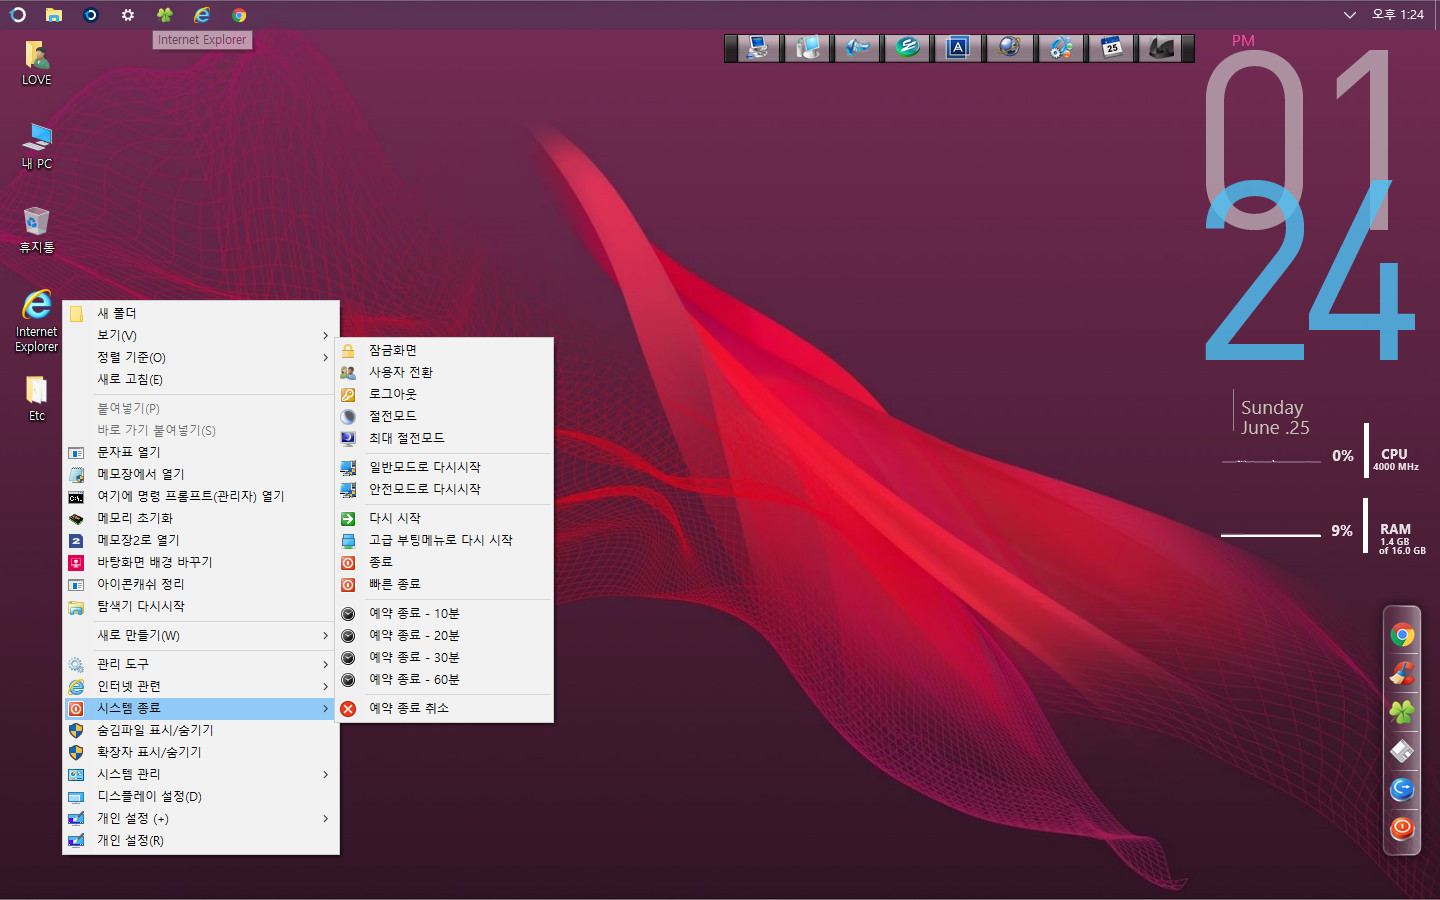Open File Explorer from top taskbar
The image size is (1440, 900).
click(54, 15)
